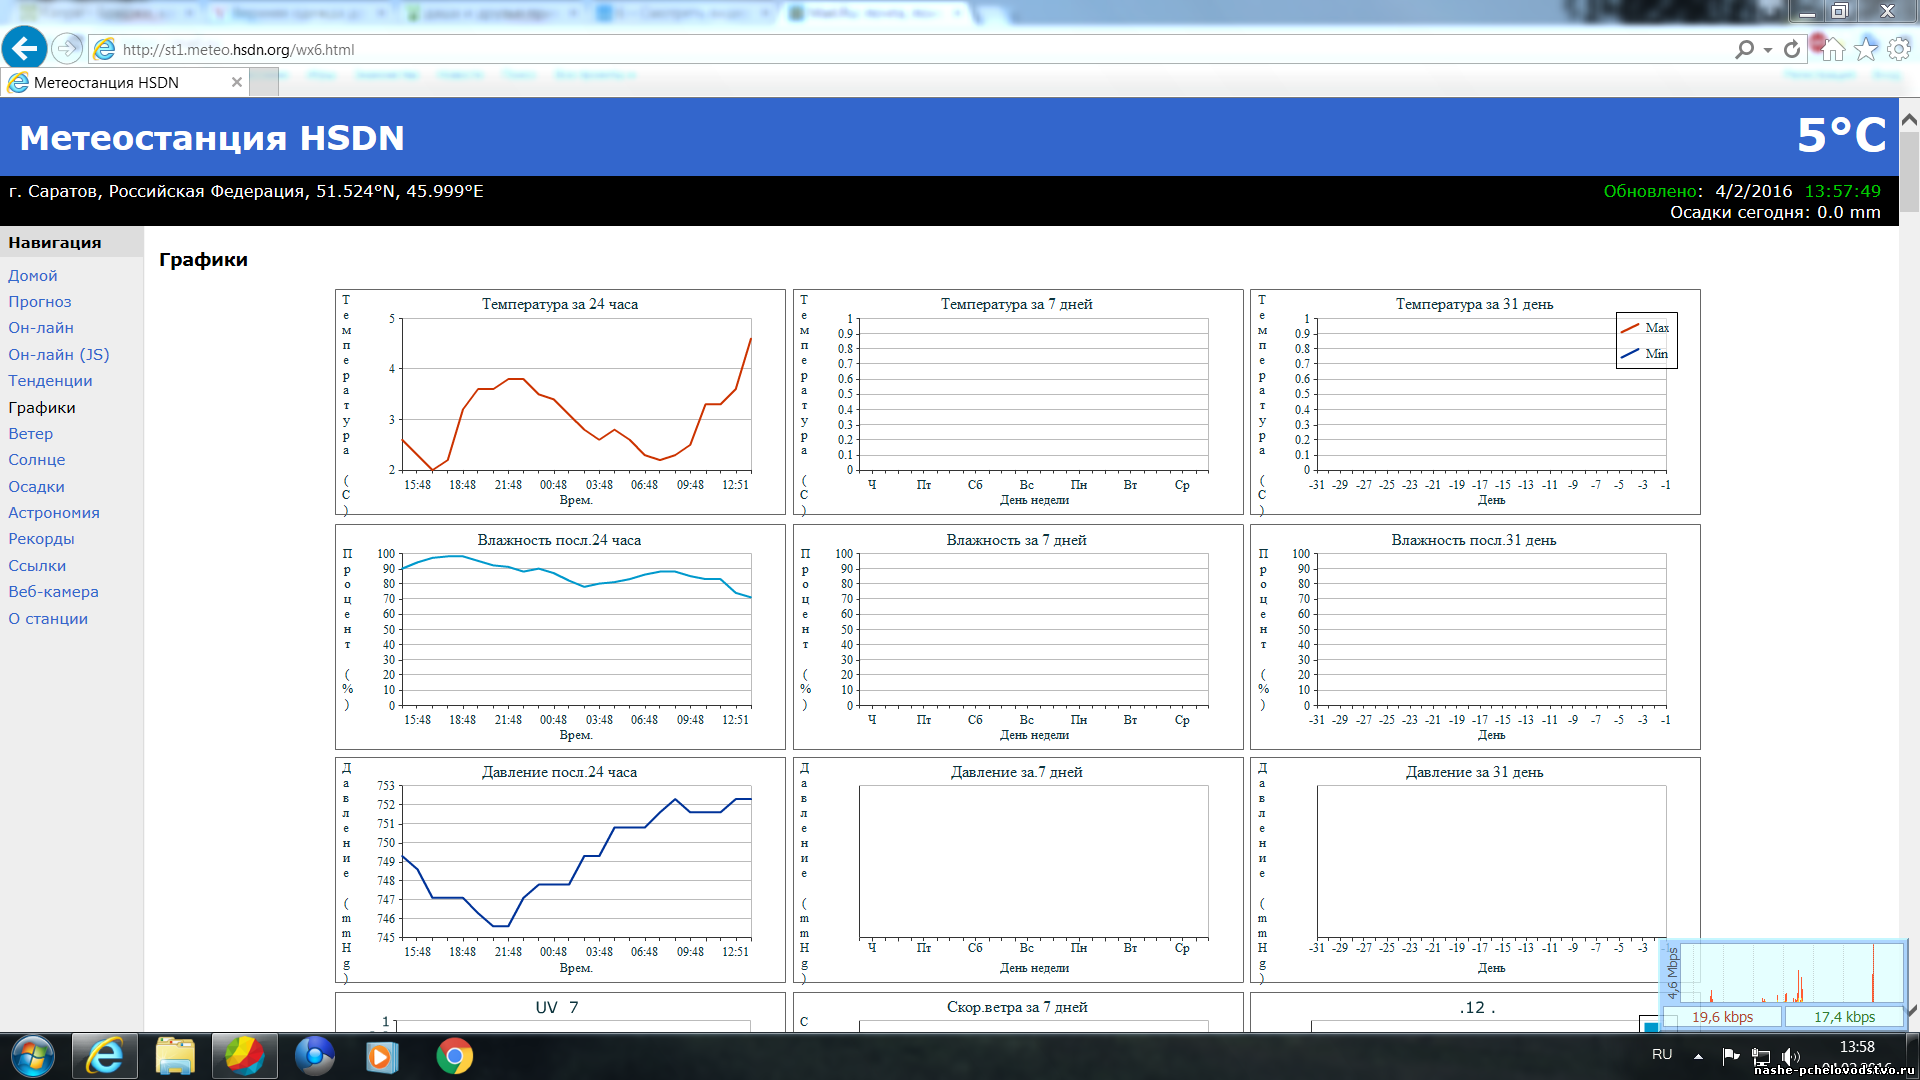Open the browser Home icon
This screenshot has height=1080, width=1920.
tap(1833, 49)
